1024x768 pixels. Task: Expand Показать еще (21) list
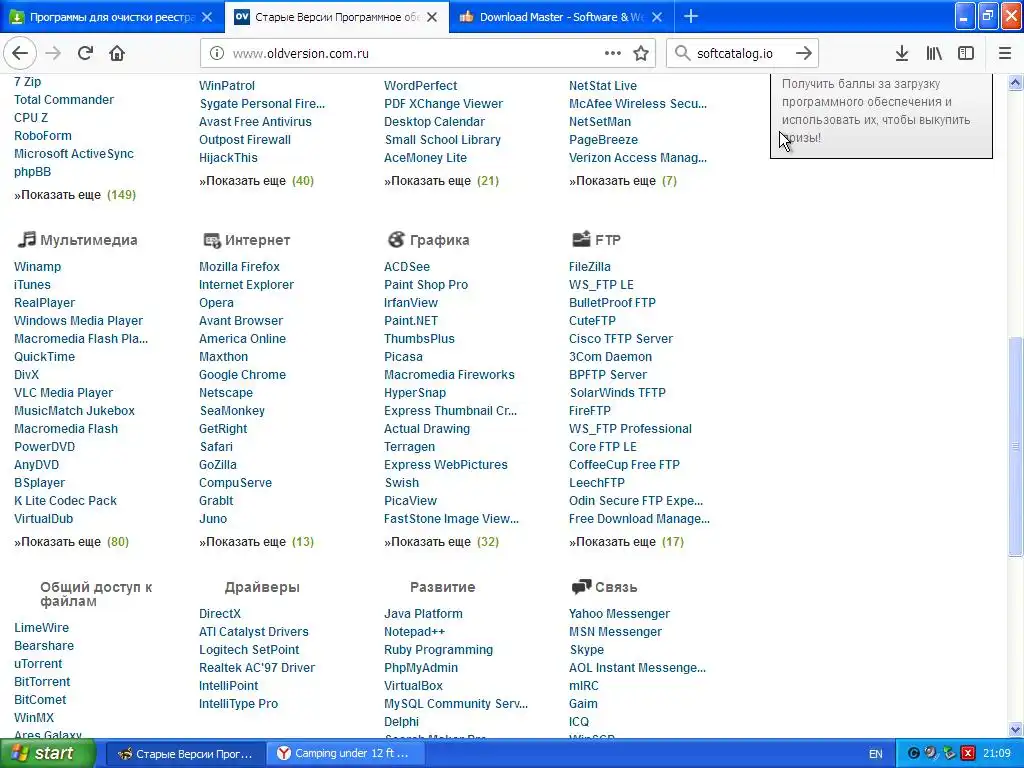[441, 181]
